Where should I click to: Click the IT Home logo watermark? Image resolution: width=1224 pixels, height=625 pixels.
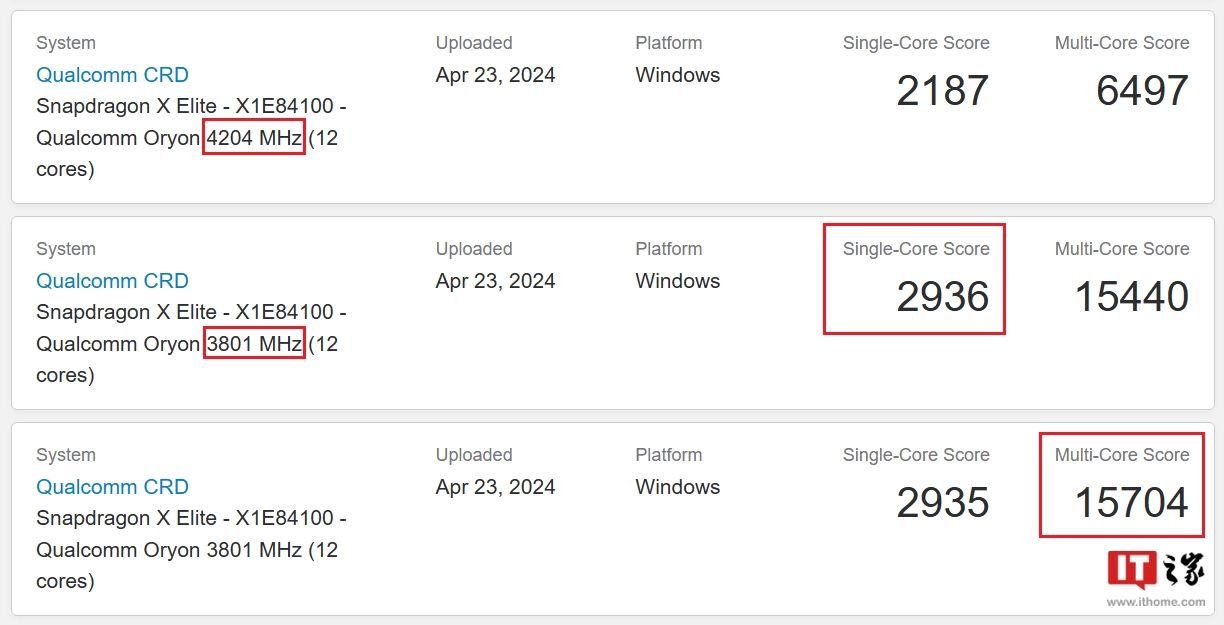1155,569
